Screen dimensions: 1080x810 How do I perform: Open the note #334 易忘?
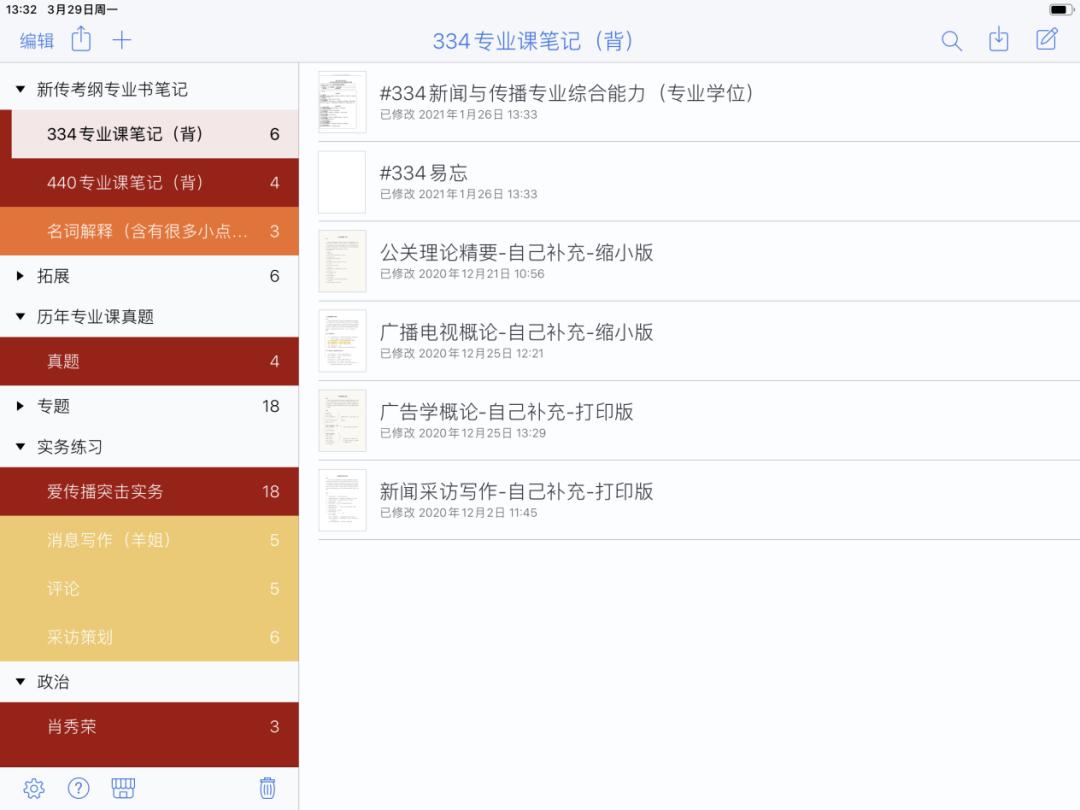coord(600,182)
